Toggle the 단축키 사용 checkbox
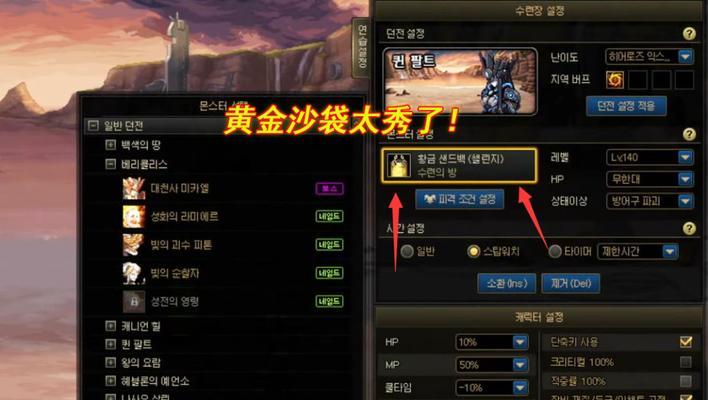 pyautogui.click(x=686, y=342)
